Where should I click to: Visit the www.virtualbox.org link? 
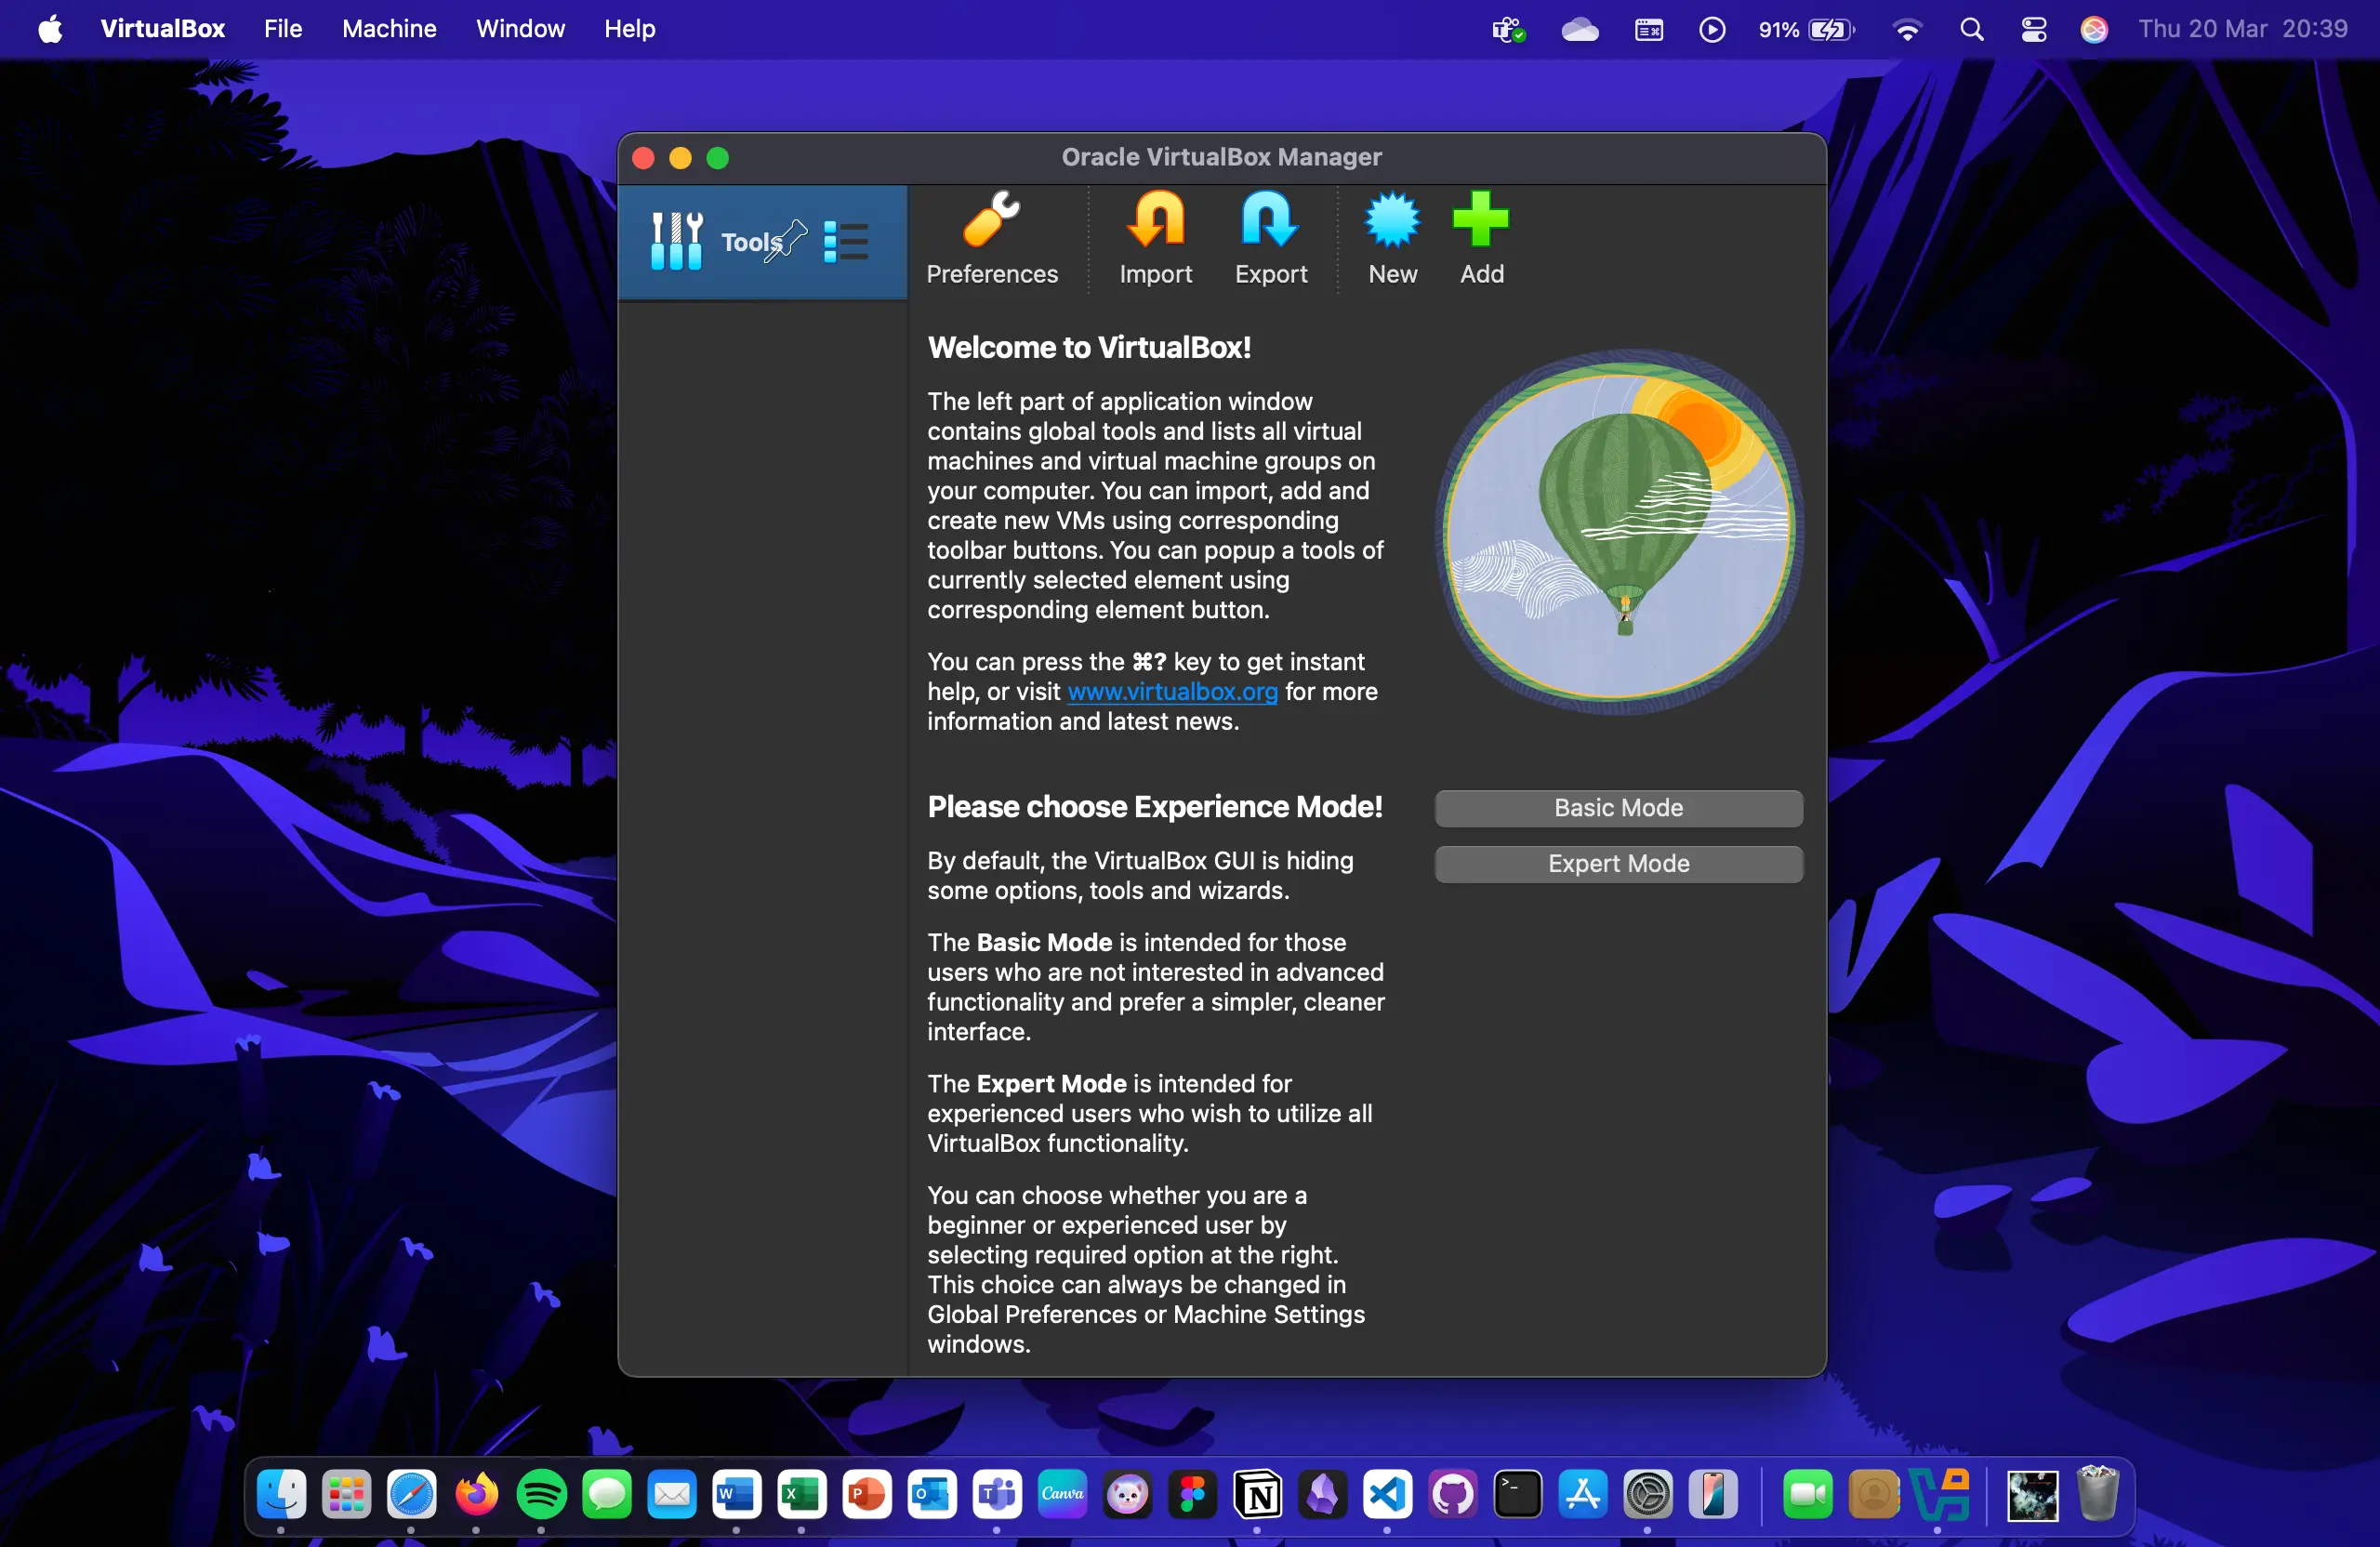click(x=1171, y=691)
